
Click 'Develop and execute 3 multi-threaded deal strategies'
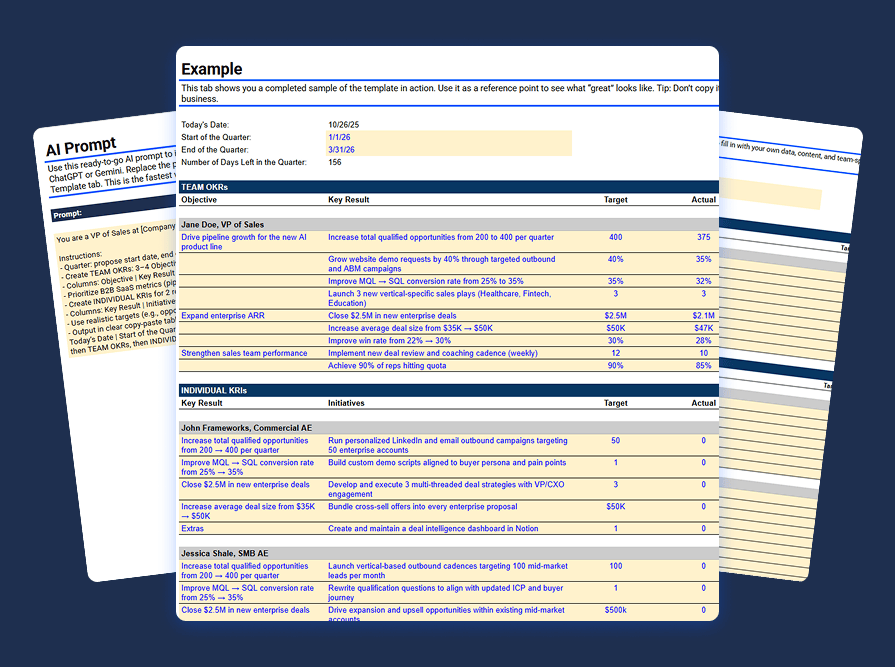point(446,489)
